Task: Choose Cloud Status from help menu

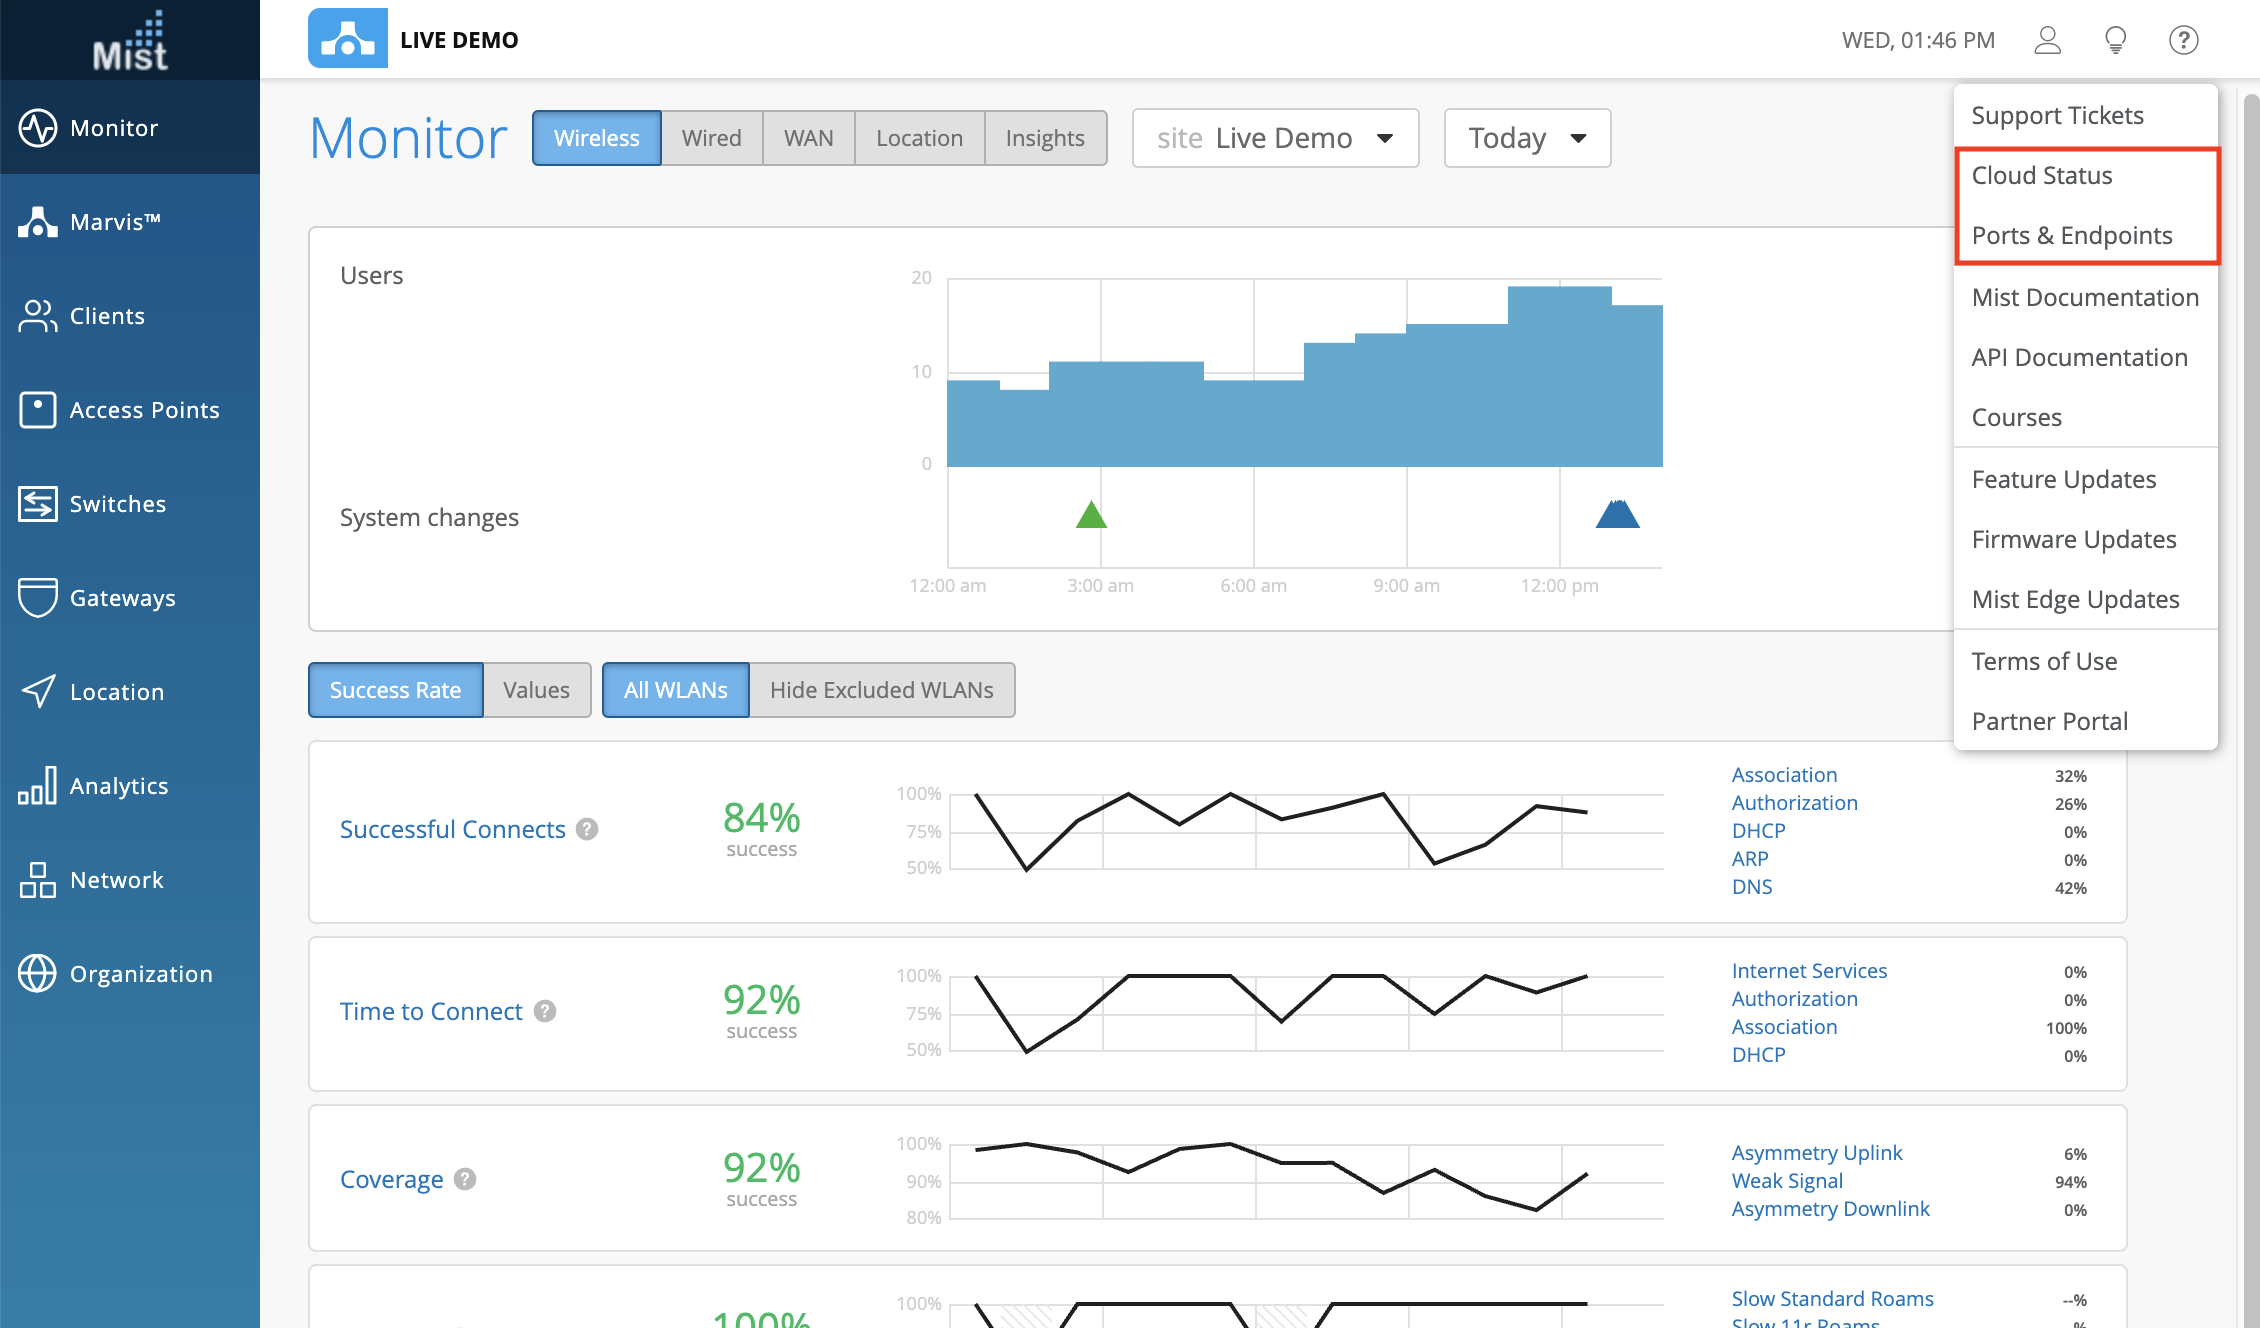Action: point(2041,175)
